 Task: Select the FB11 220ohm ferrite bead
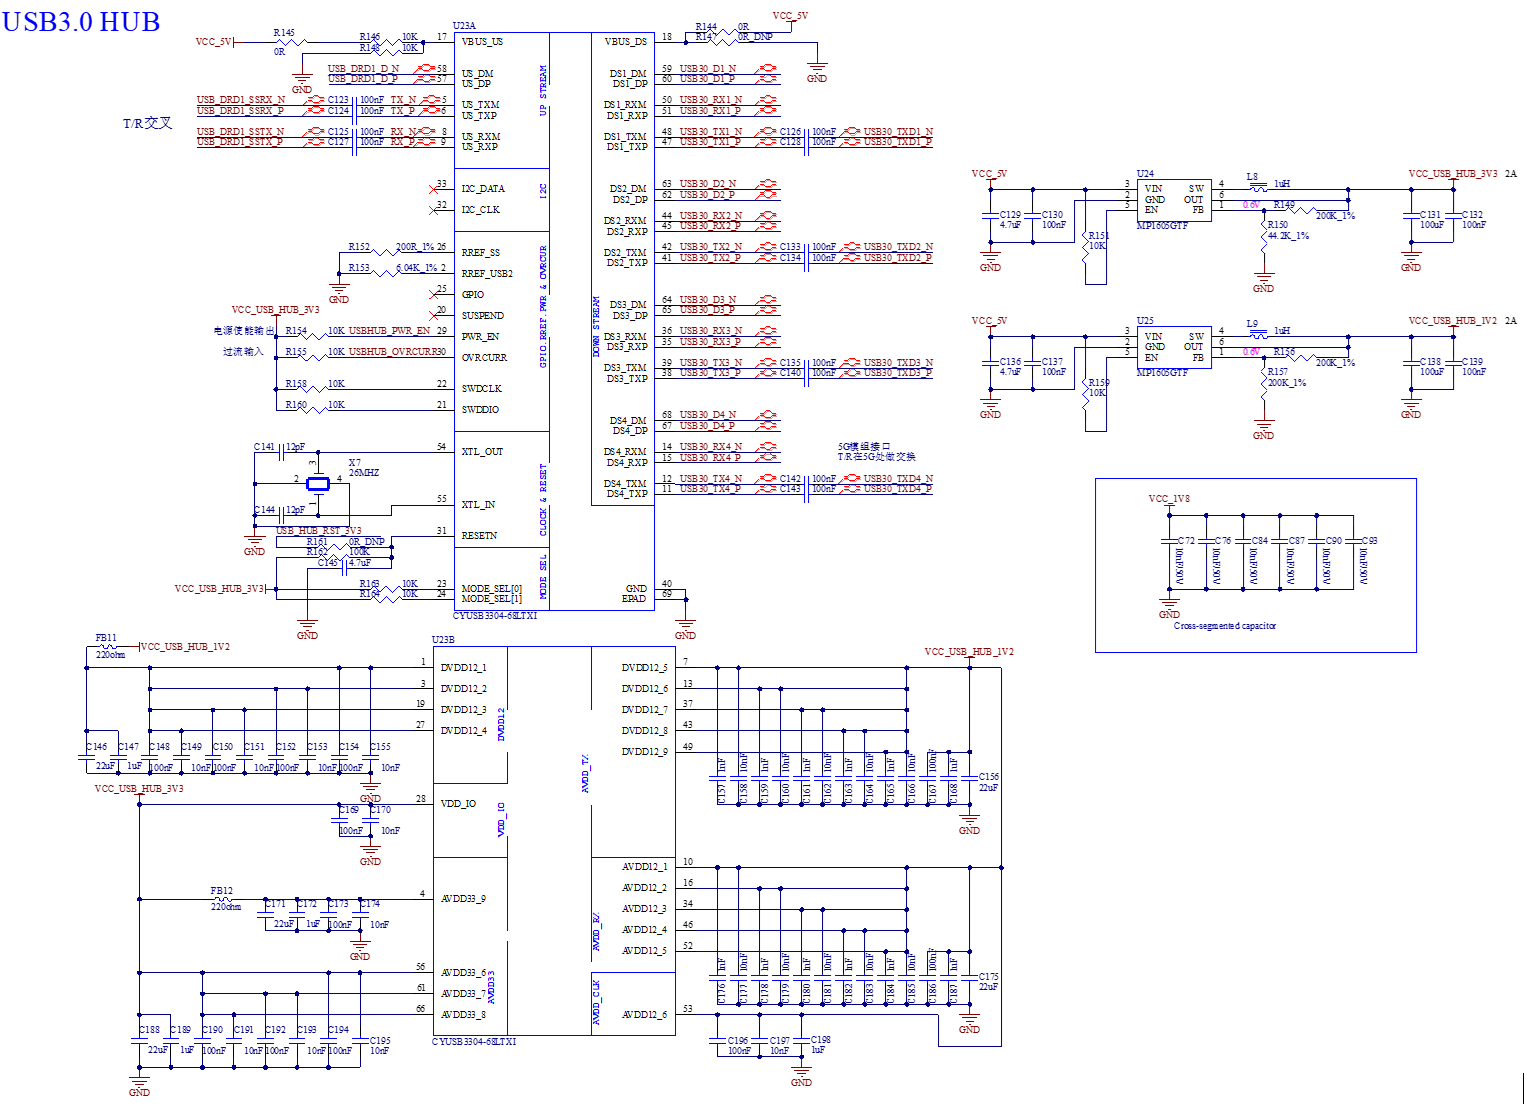(108, 646)
